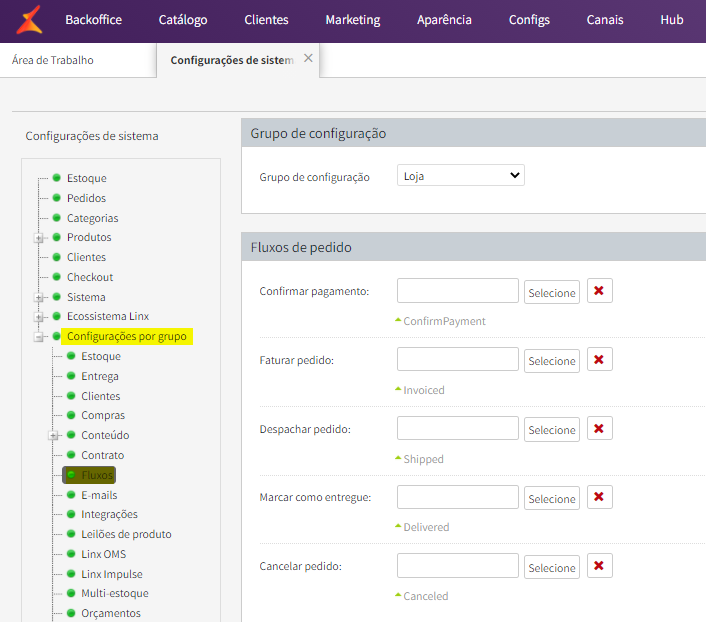Select Produtos in the tree
Viewport: 706px width, 622px height.
[89, 237]
